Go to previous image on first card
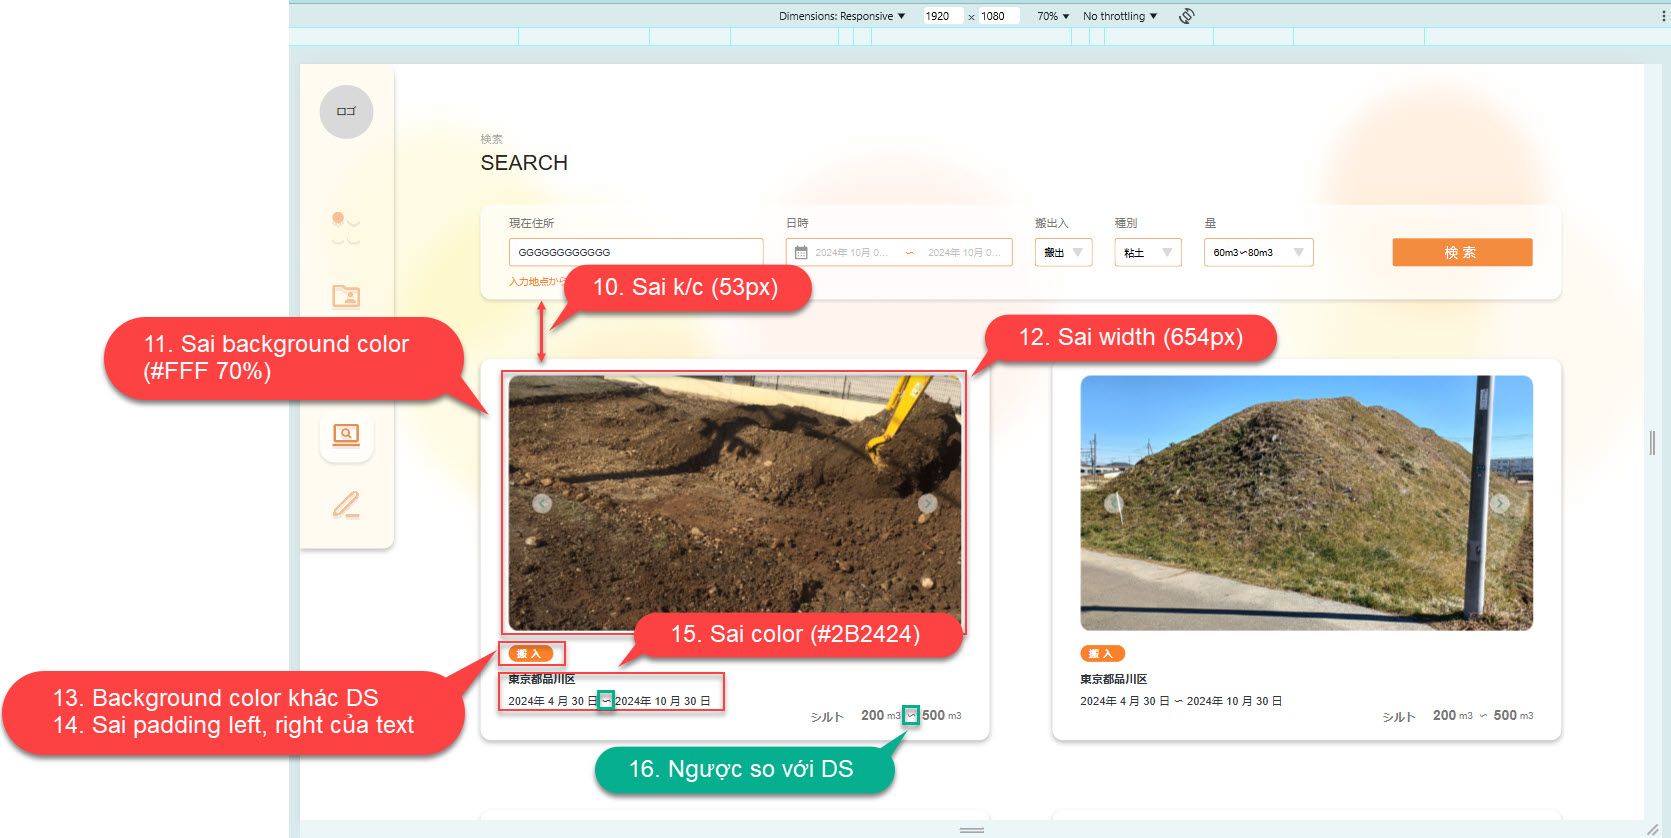Viewport: 1671px width, 838px height. pos(542,504)
